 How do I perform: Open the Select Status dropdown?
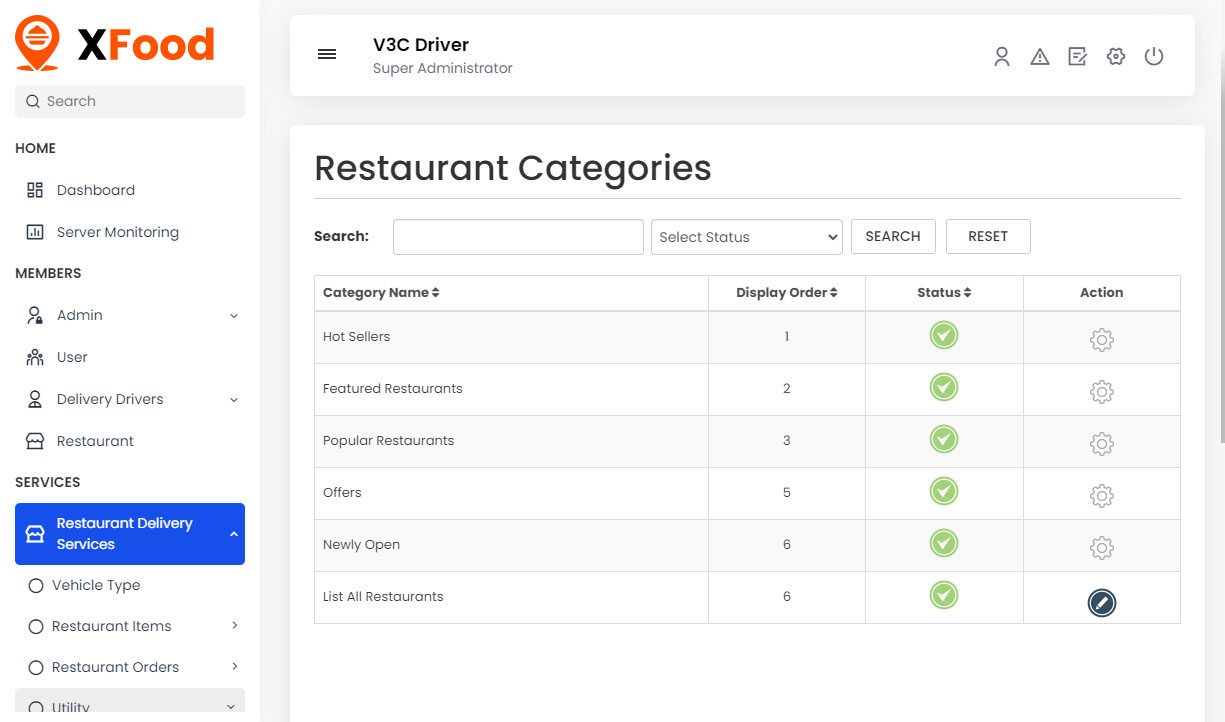tap(746, 236)
